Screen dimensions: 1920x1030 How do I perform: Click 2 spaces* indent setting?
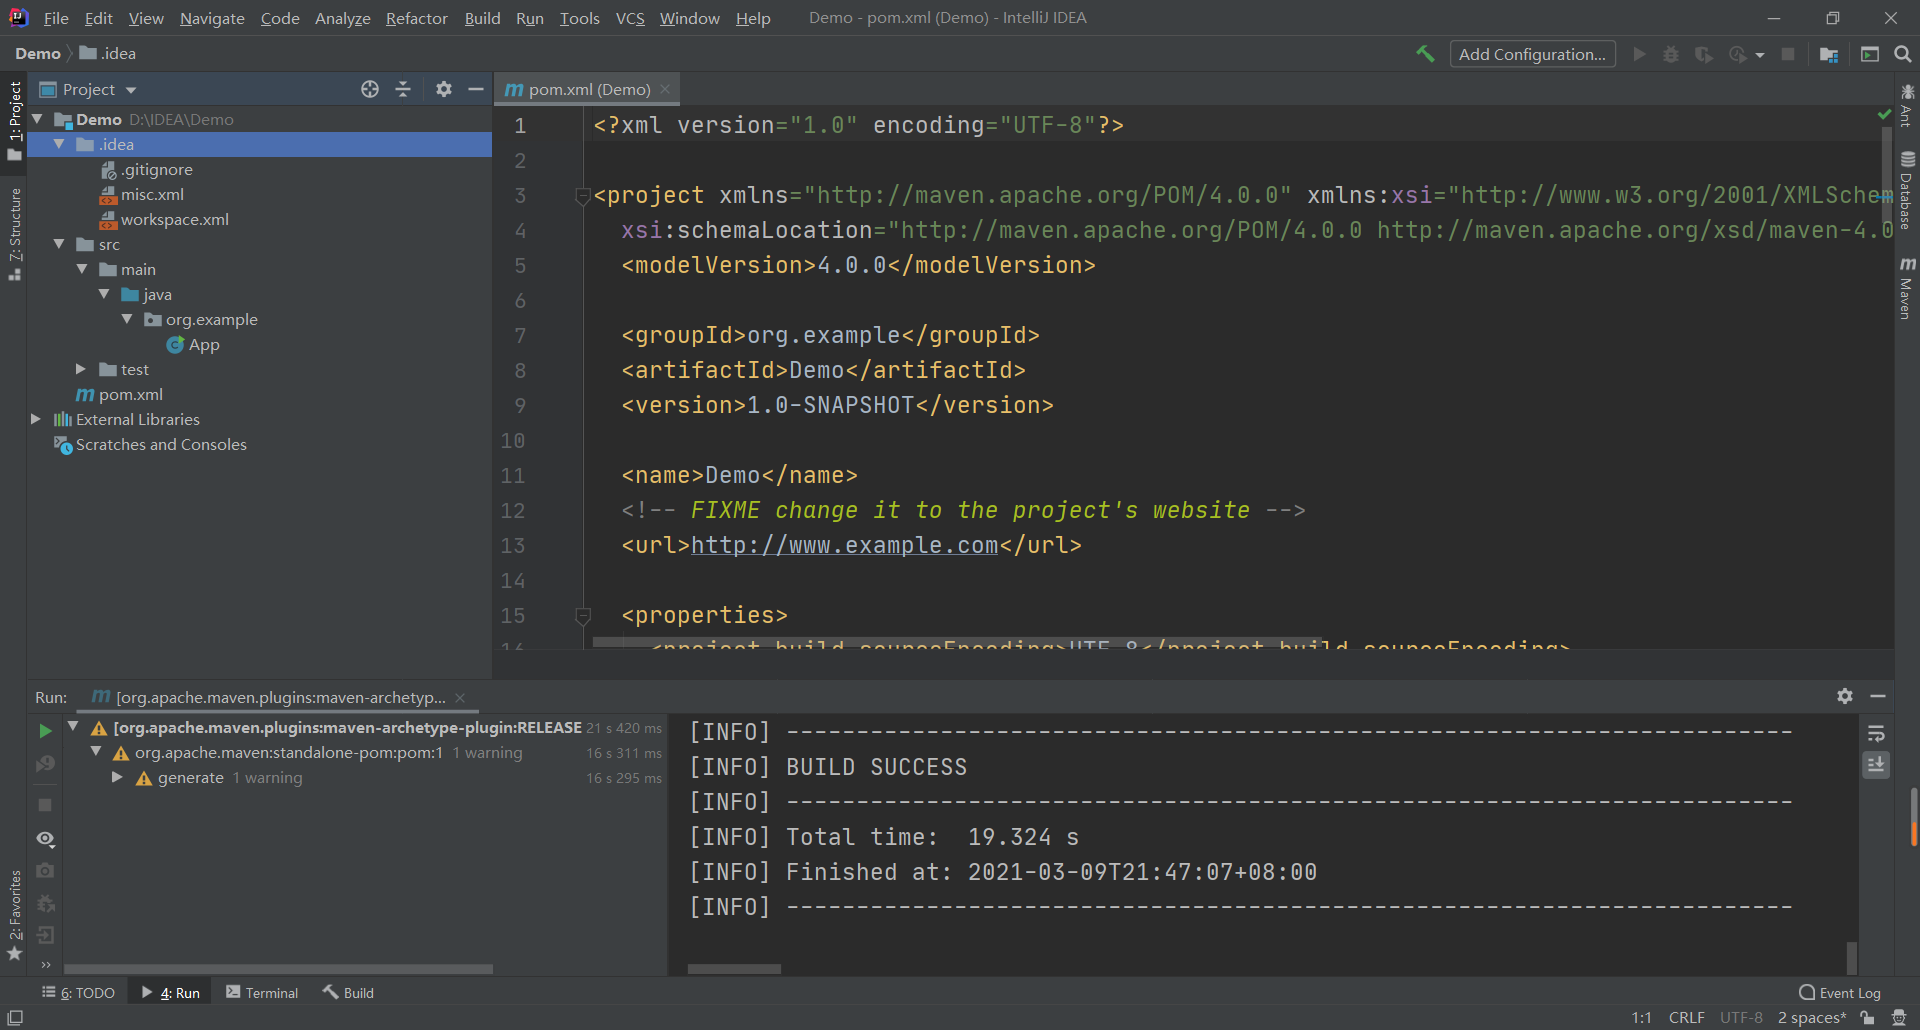click(1811, 1017)
